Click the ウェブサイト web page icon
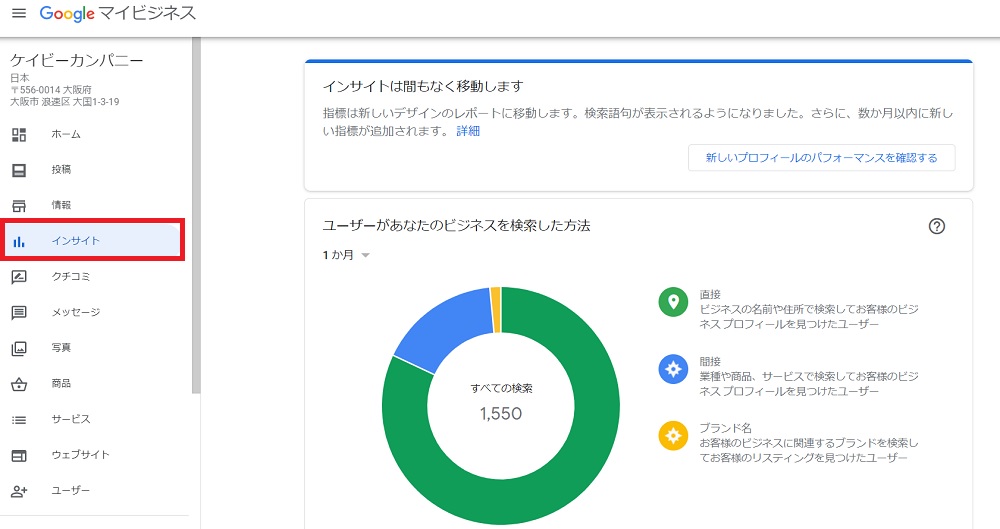The height and width of the screenshot is (529, 1000). click(19, 456)
